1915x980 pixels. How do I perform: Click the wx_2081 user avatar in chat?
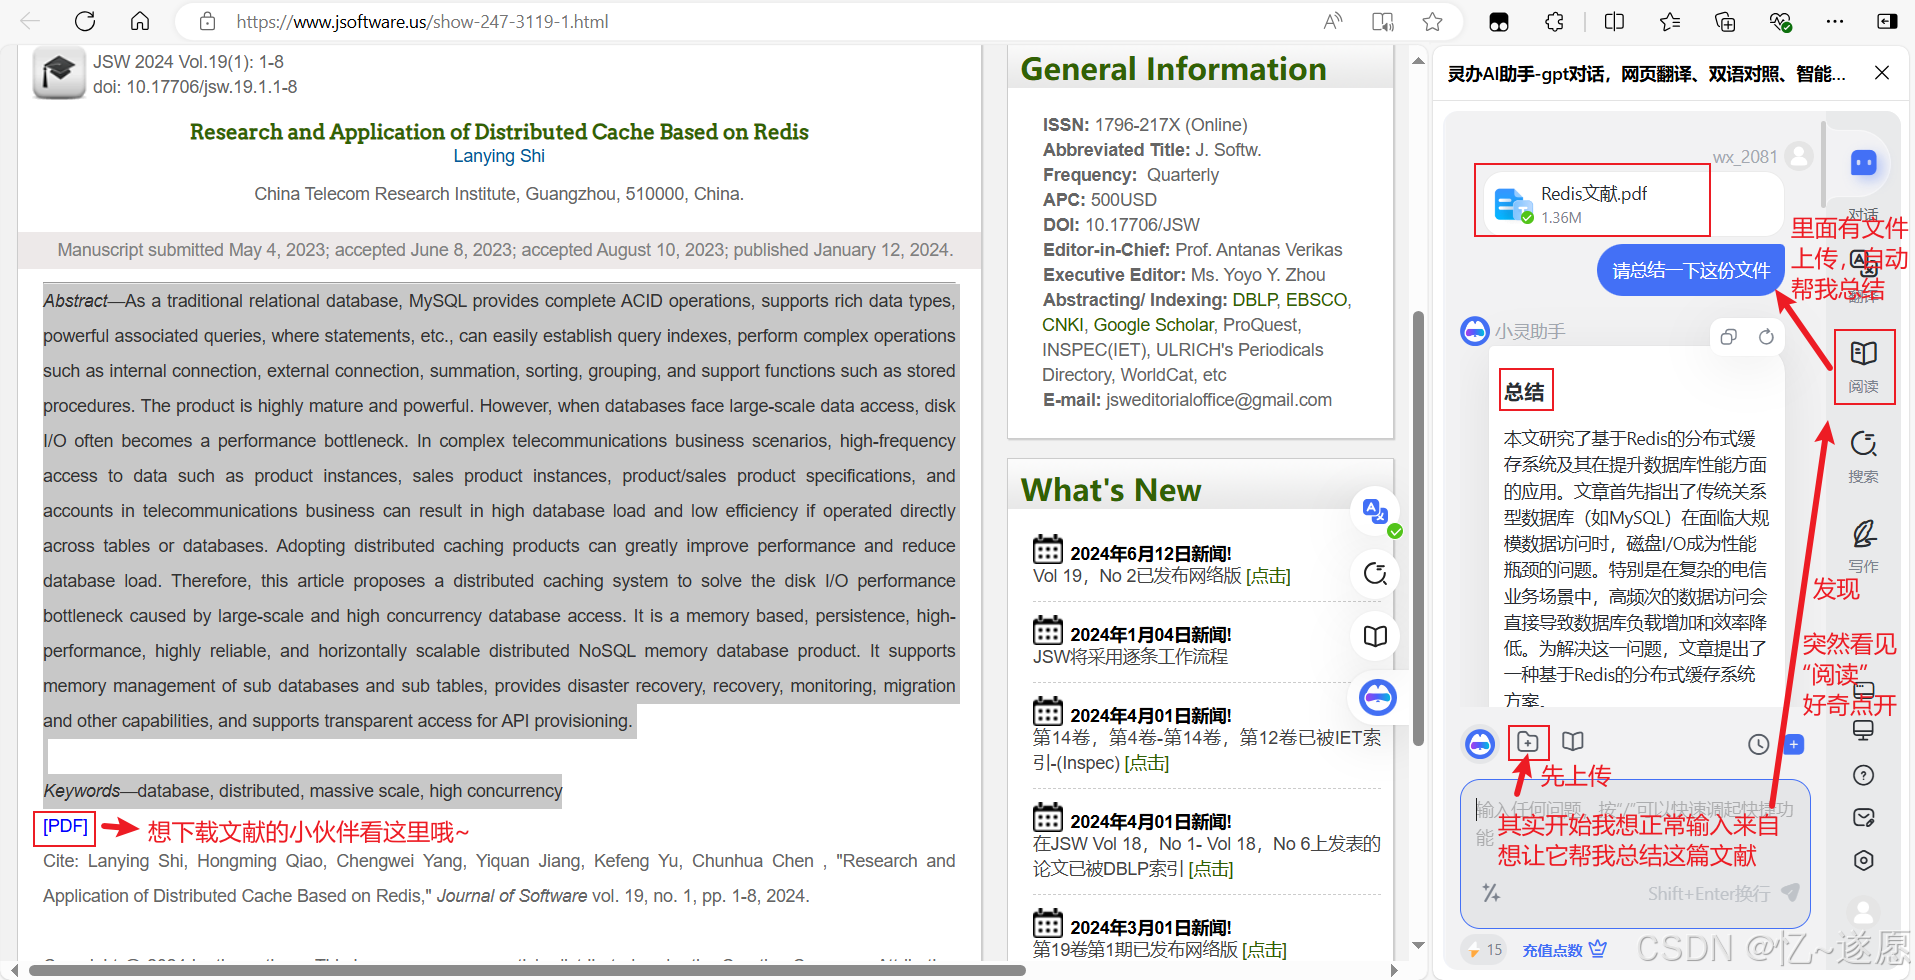click(x=1799, y=156)
